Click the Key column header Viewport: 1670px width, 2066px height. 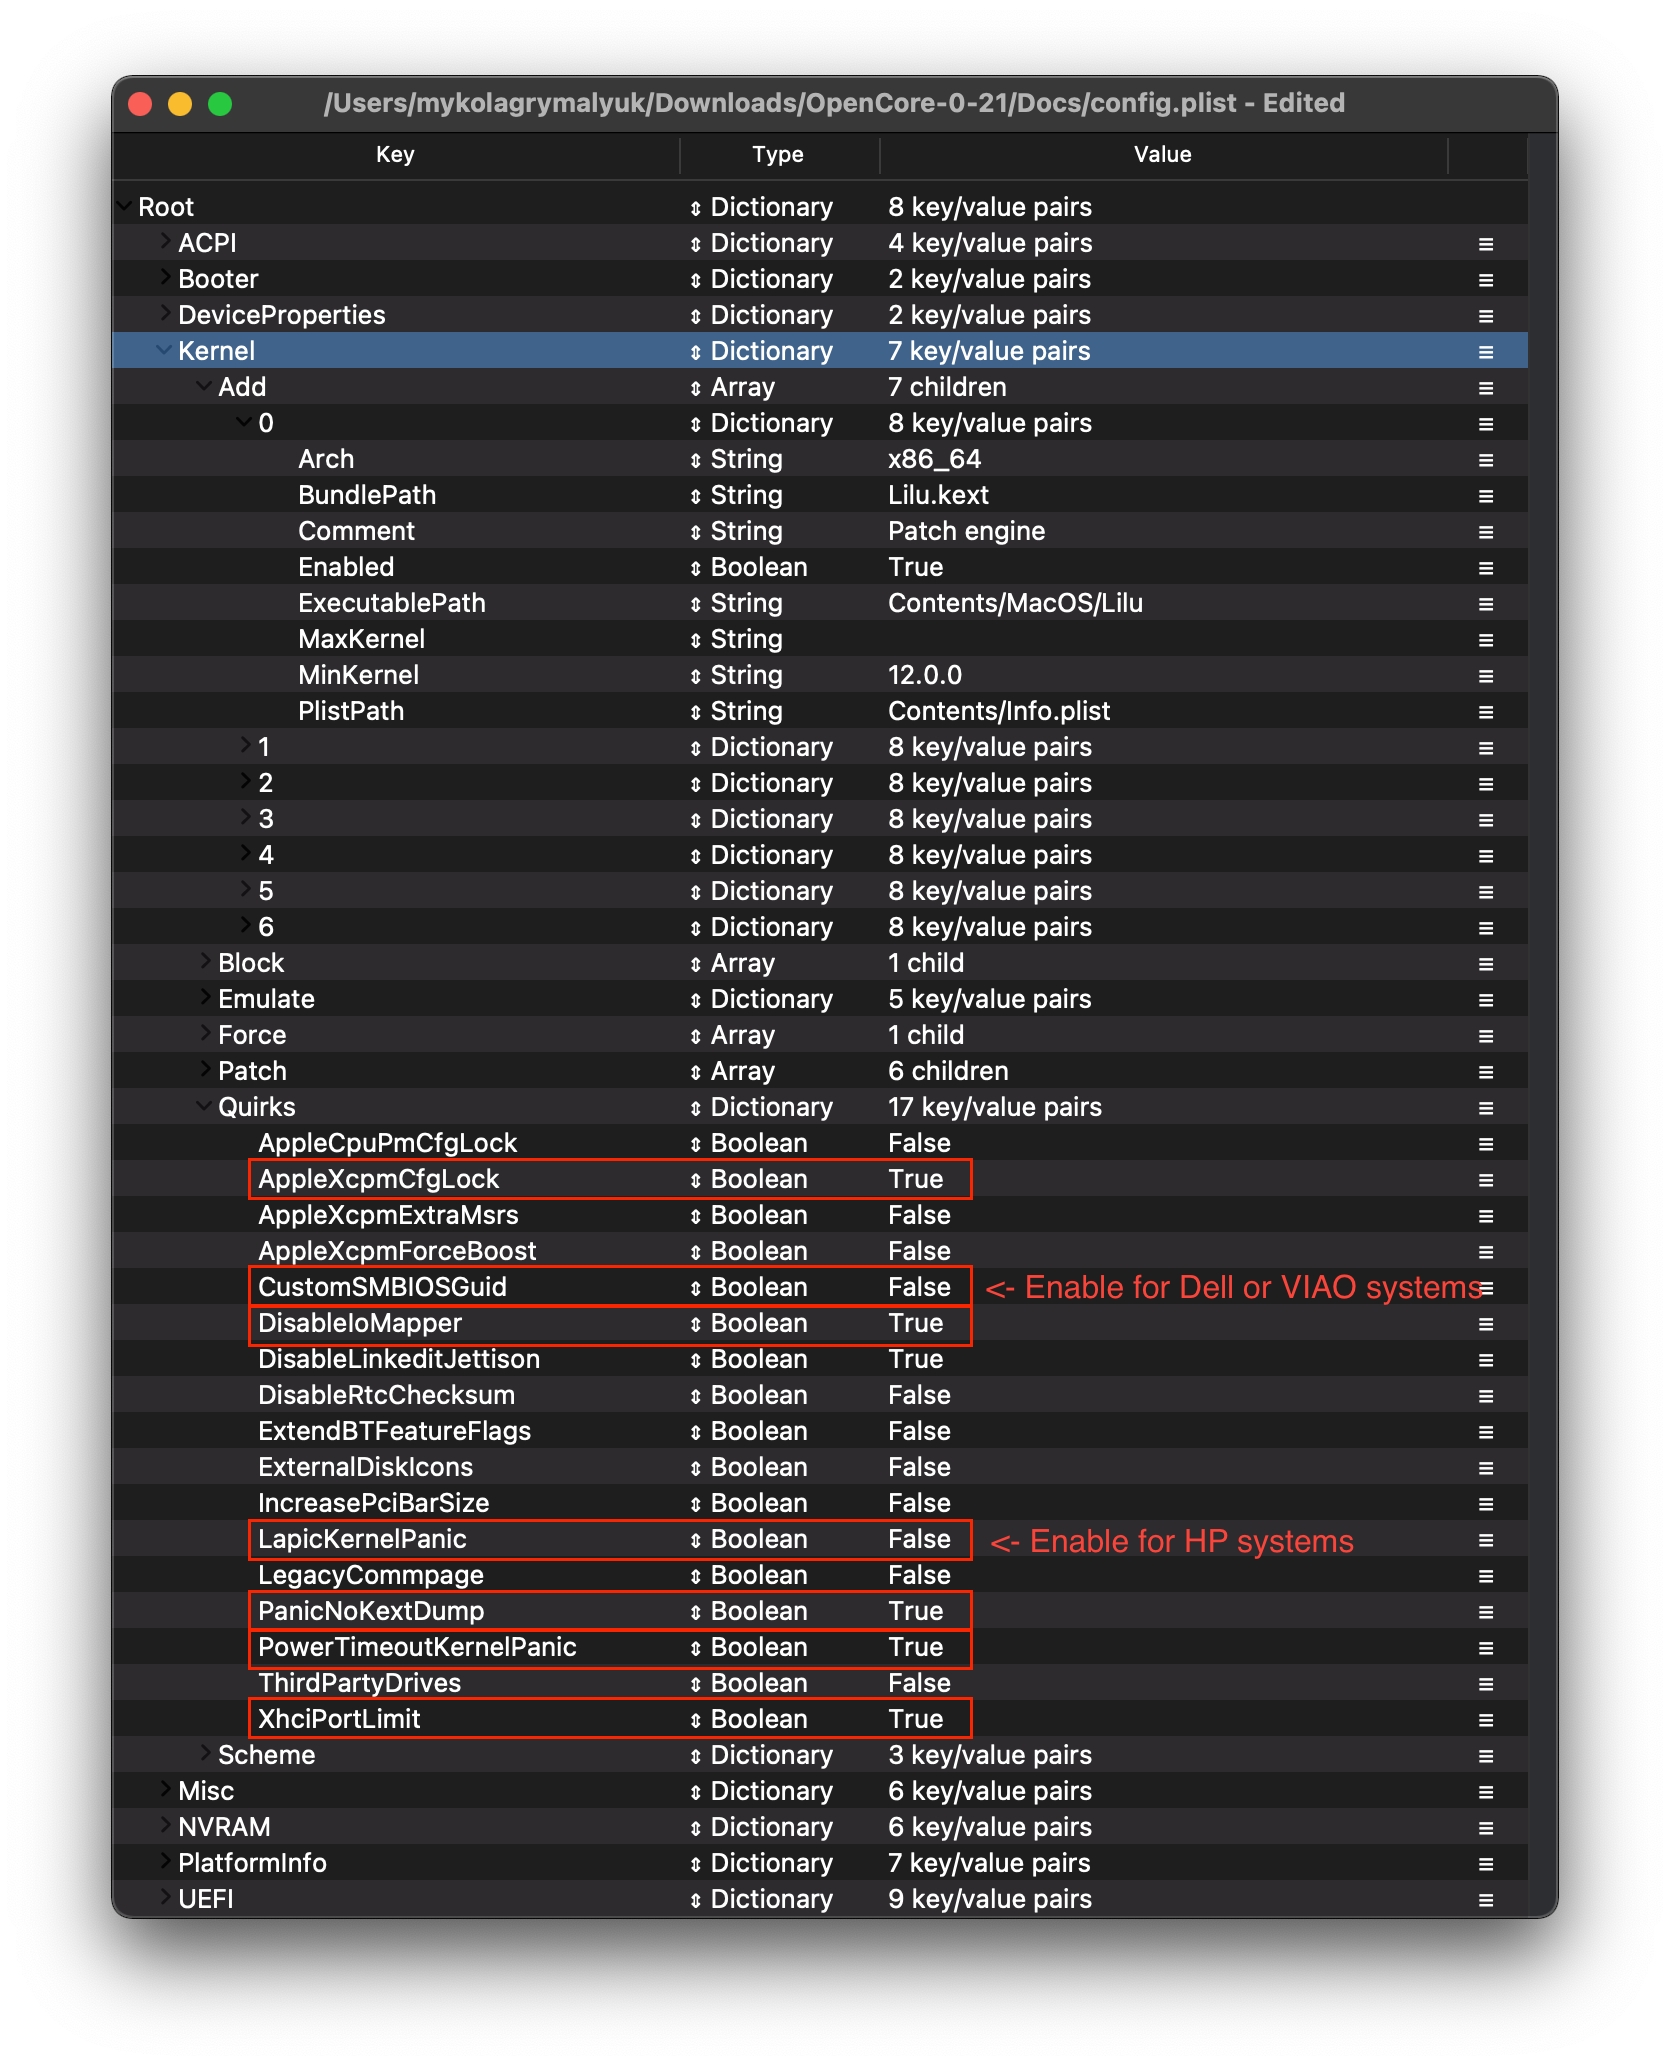coord(395,155)
